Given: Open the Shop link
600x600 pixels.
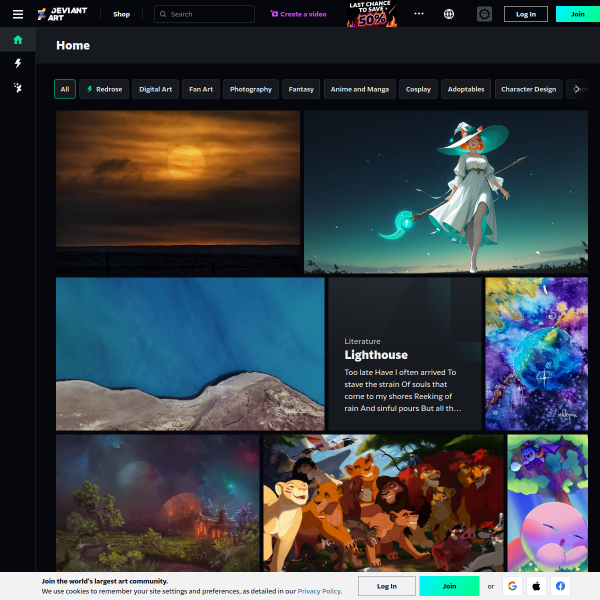Looking at the screenshot, I should 121,14.
